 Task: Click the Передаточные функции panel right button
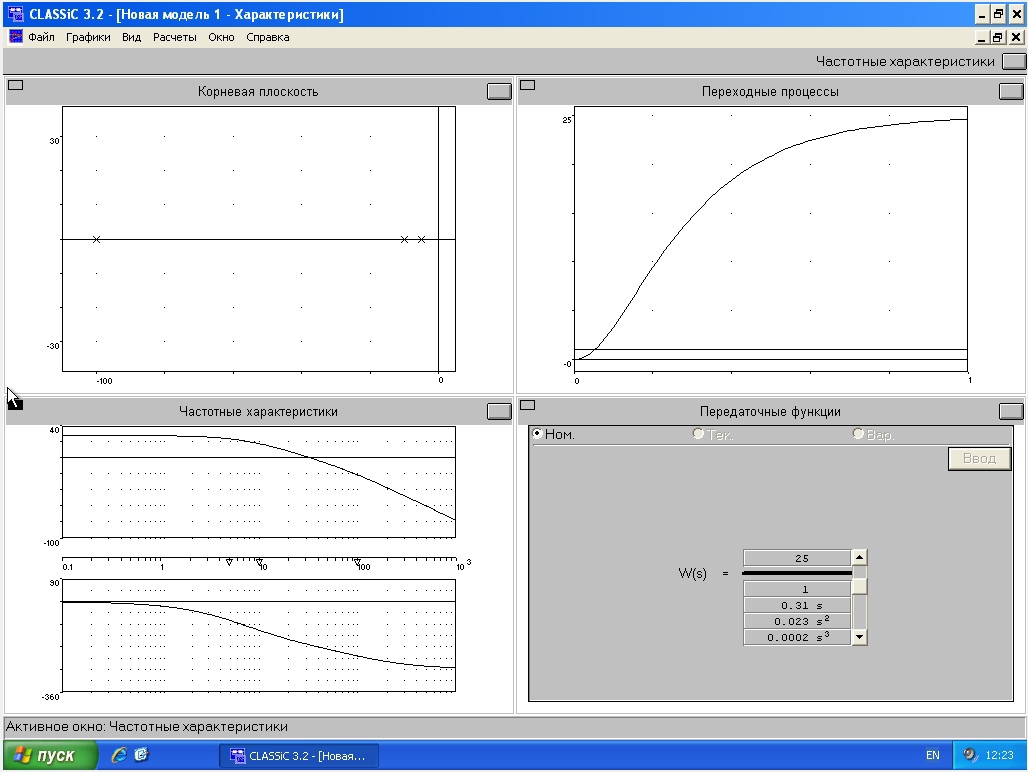[1011, 412]
